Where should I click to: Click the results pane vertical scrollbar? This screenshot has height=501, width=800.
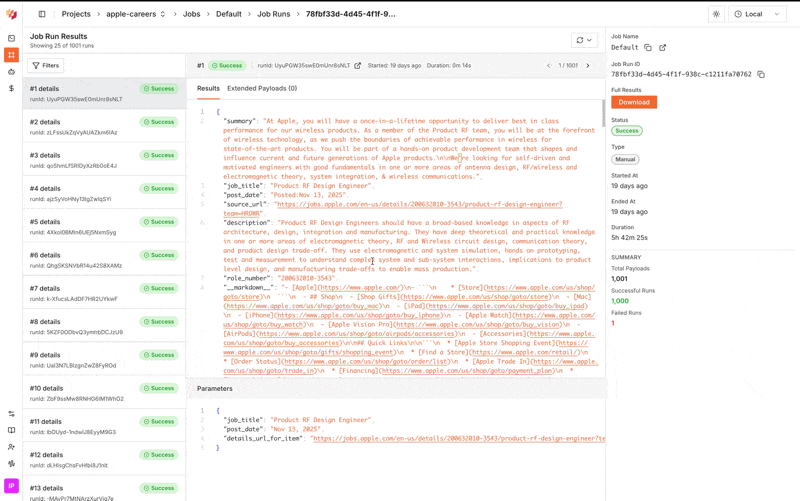pos(603,113)
